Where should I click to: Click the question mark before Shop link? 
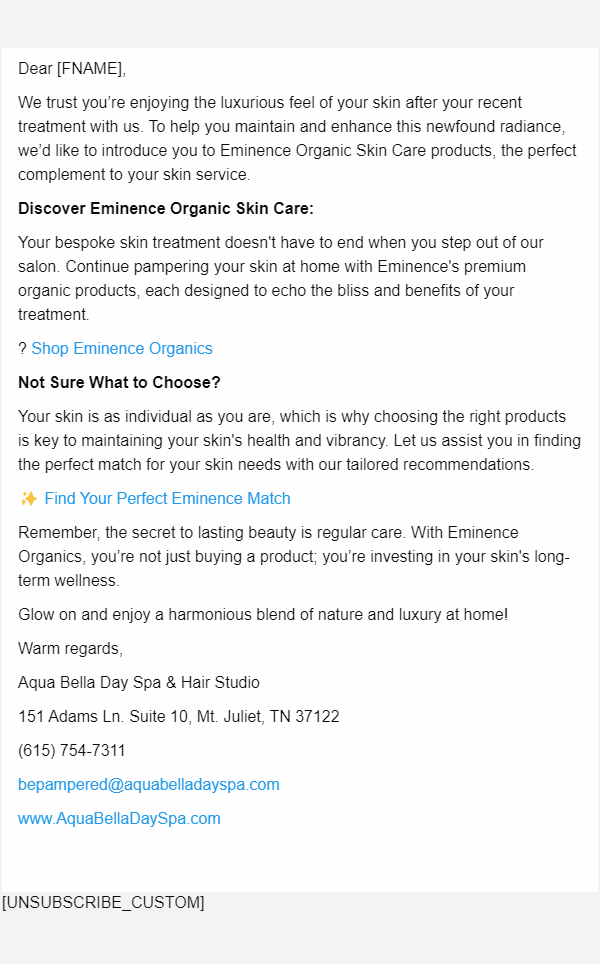pyautogui.click(x=22, y=349)
